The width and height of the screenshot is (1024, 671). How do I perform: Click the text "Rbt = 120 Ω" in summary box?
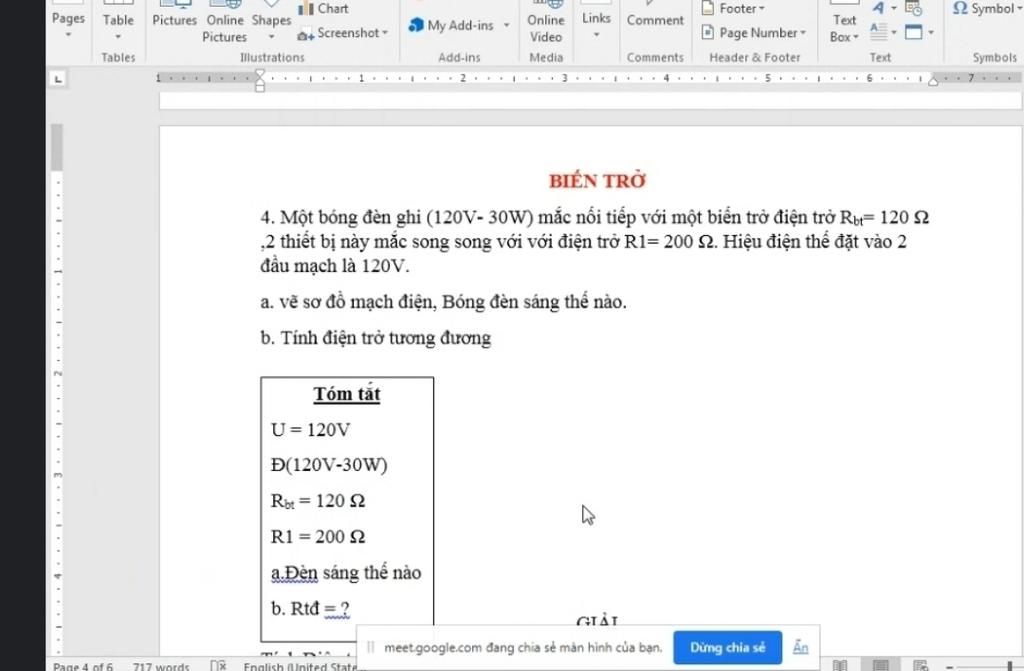(318, 501)
